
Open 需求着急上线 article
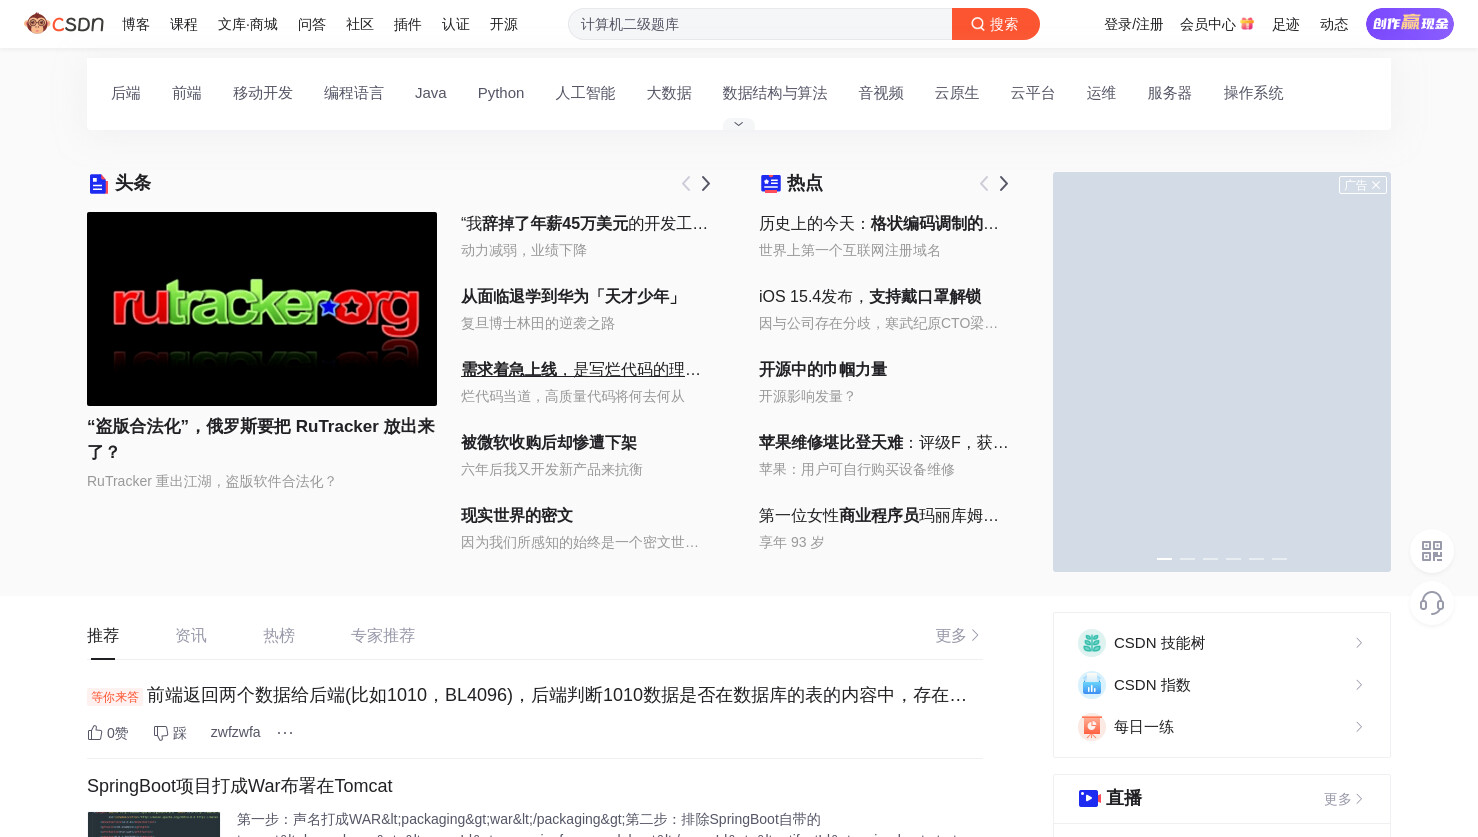[581, 369]
